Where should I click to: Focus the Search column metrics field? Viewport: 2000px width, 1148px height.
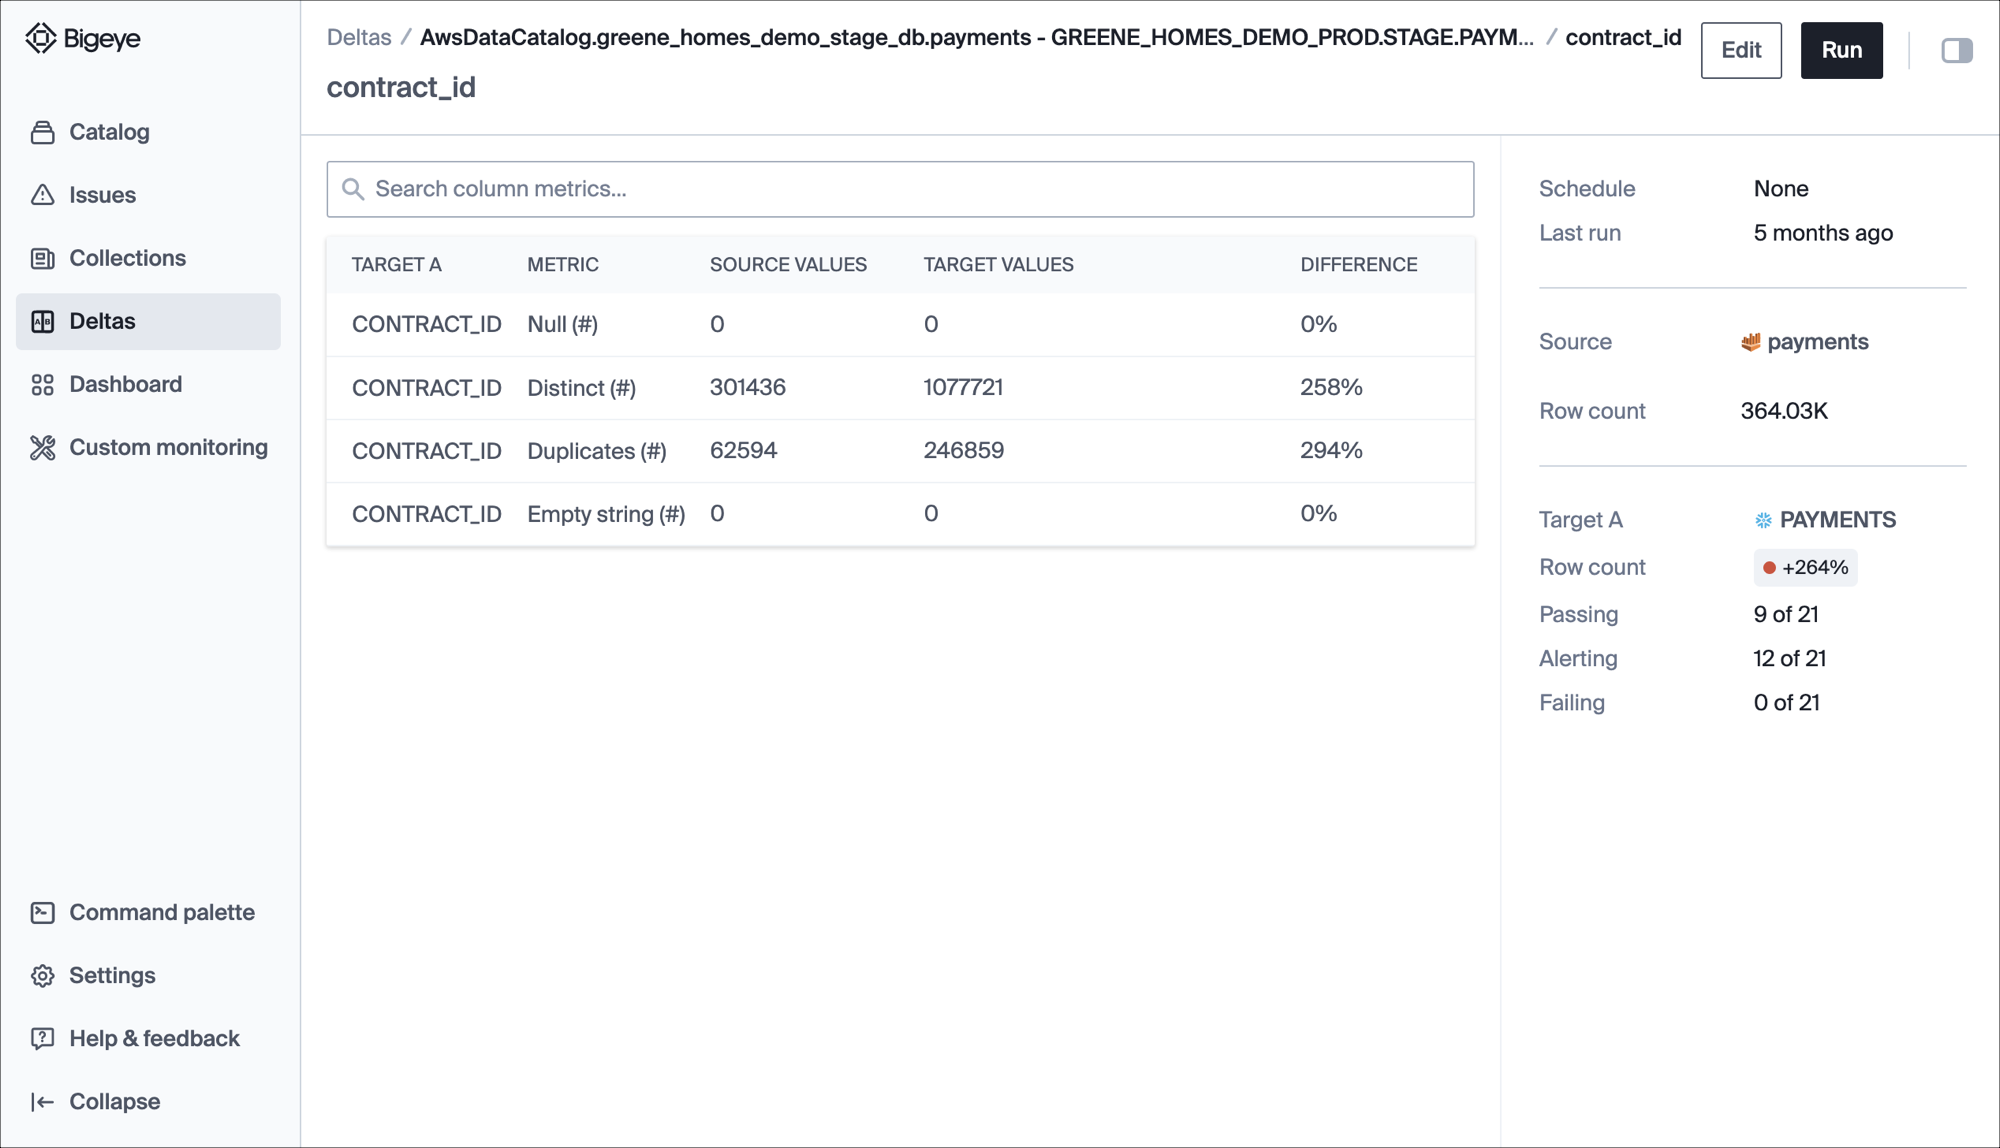[x=900, y=189]
